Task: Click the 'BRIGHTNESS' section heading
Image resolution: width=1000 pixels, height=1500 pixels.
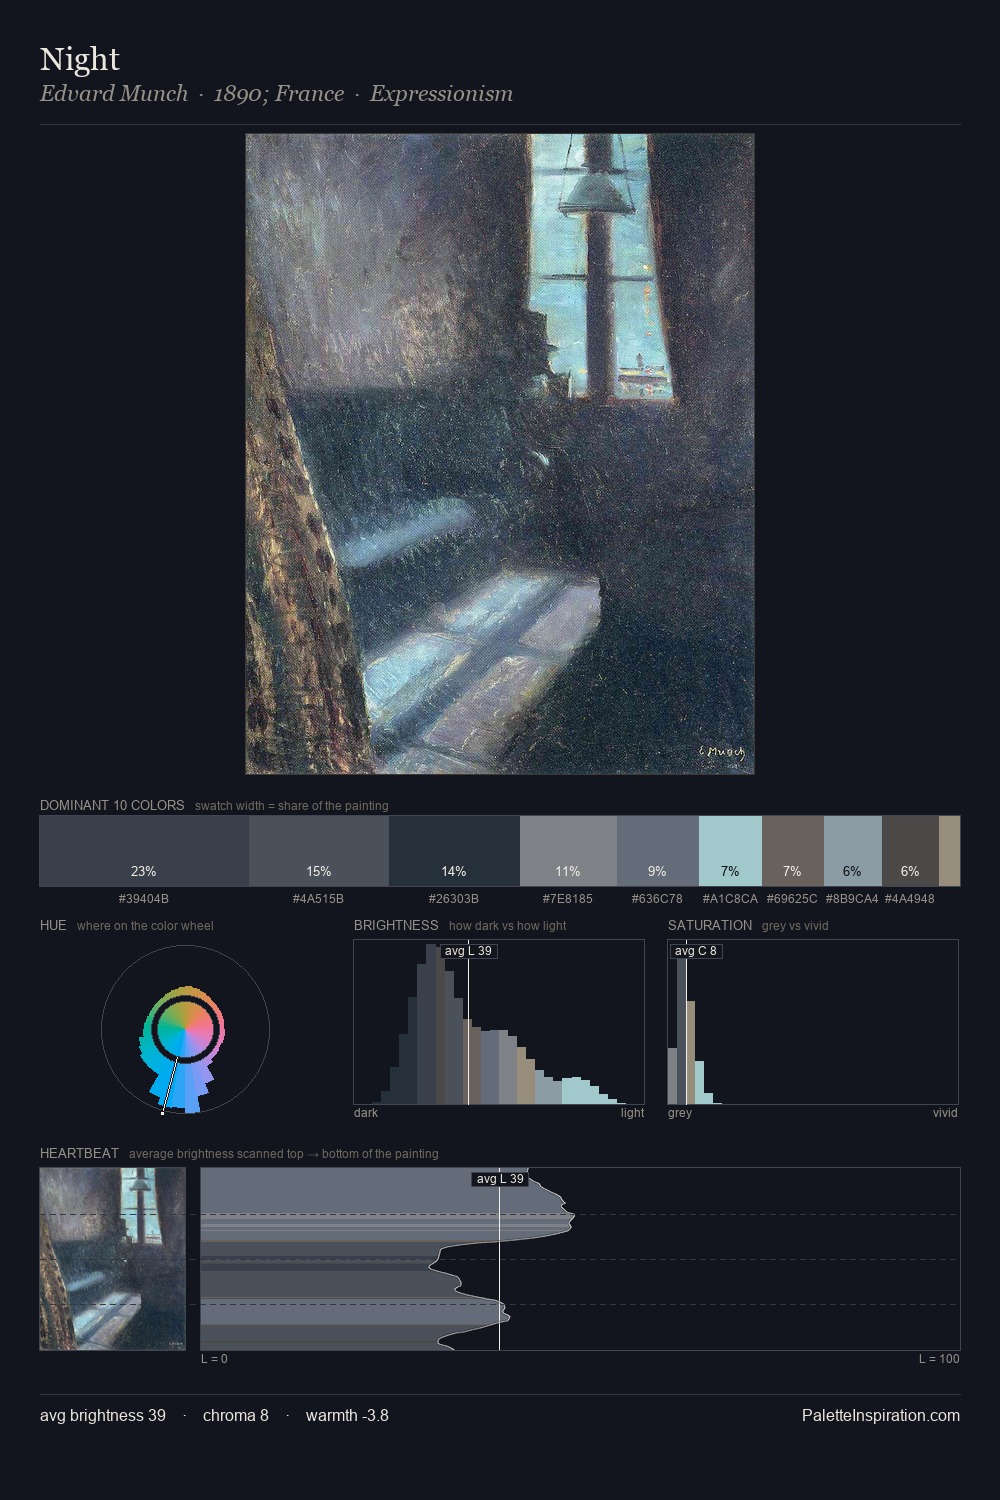Action: pyautogui.click(x=396, y=925)
